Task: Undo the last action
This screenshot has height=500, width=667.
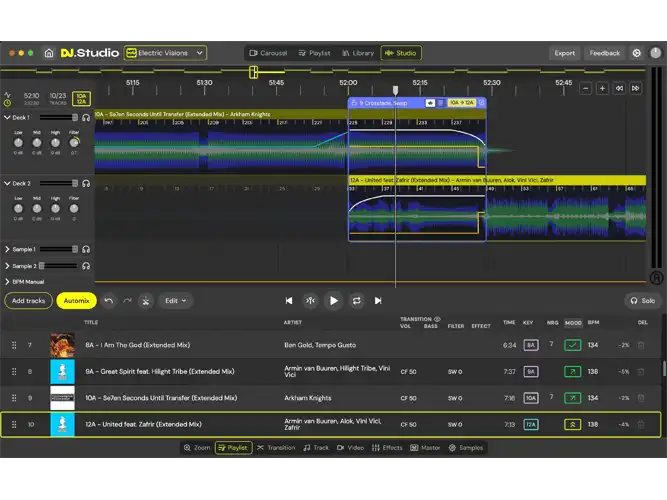Action: 109,301
